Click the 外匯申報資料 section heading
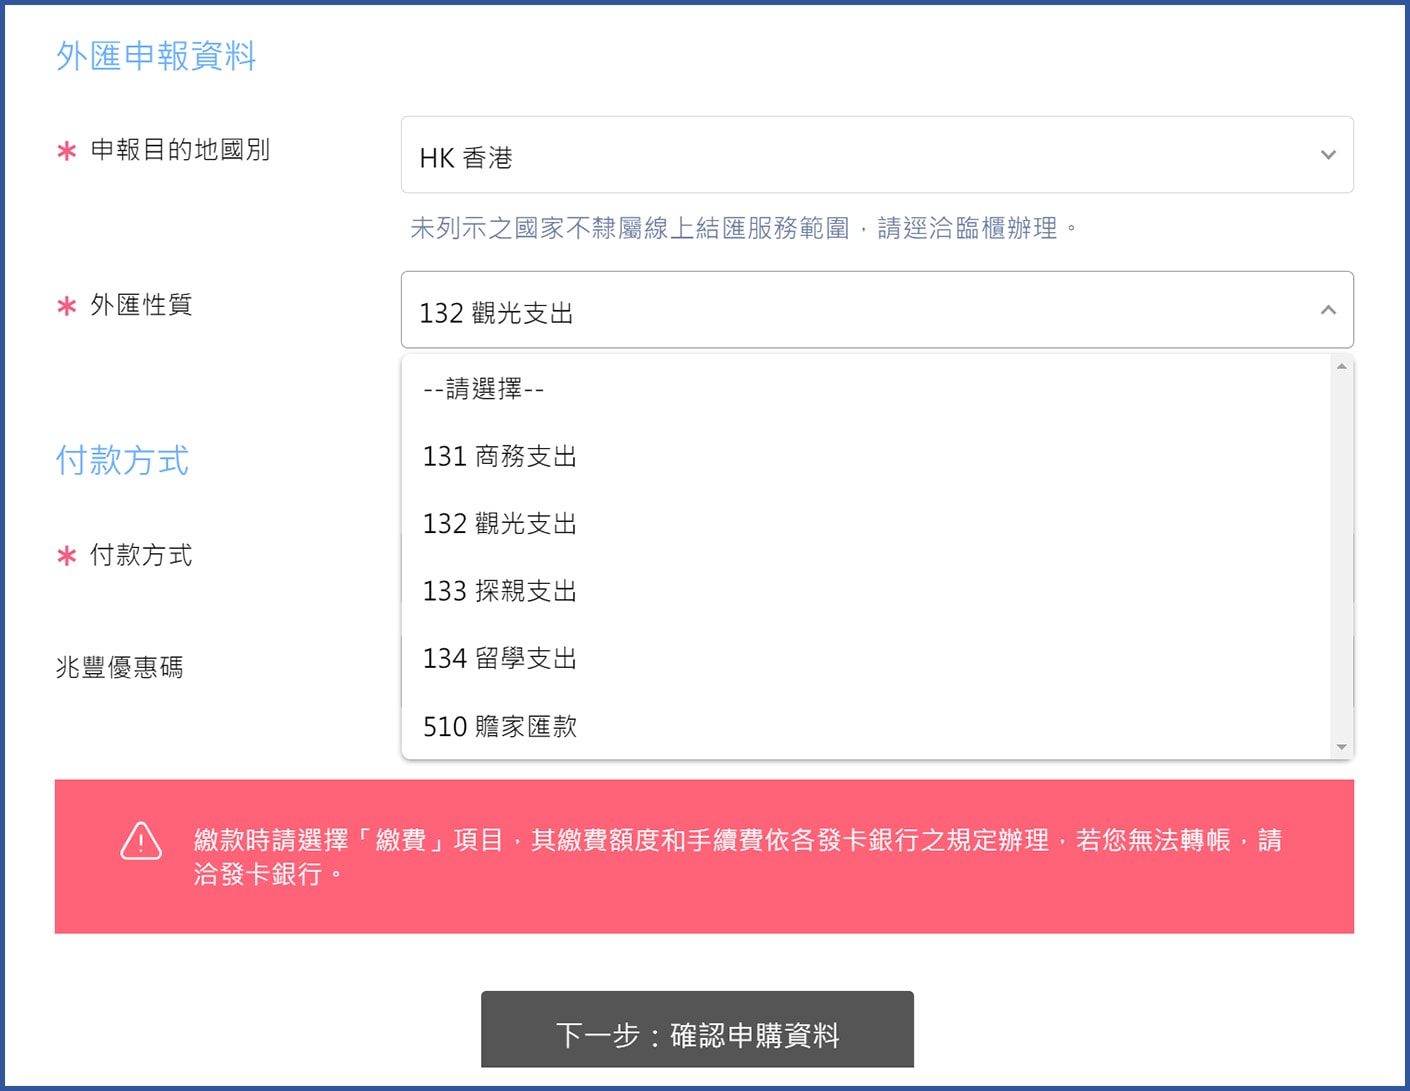 (x=155, y=56)
